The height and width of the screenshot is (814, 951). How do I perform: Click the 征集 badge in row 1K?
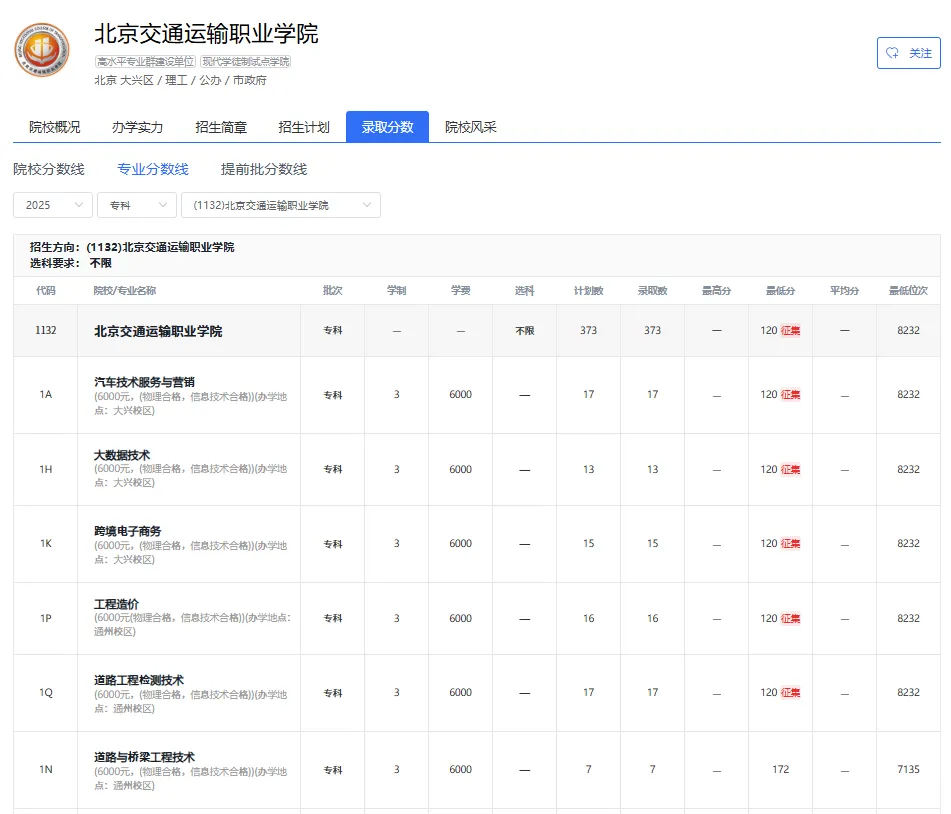click(790, 543)
